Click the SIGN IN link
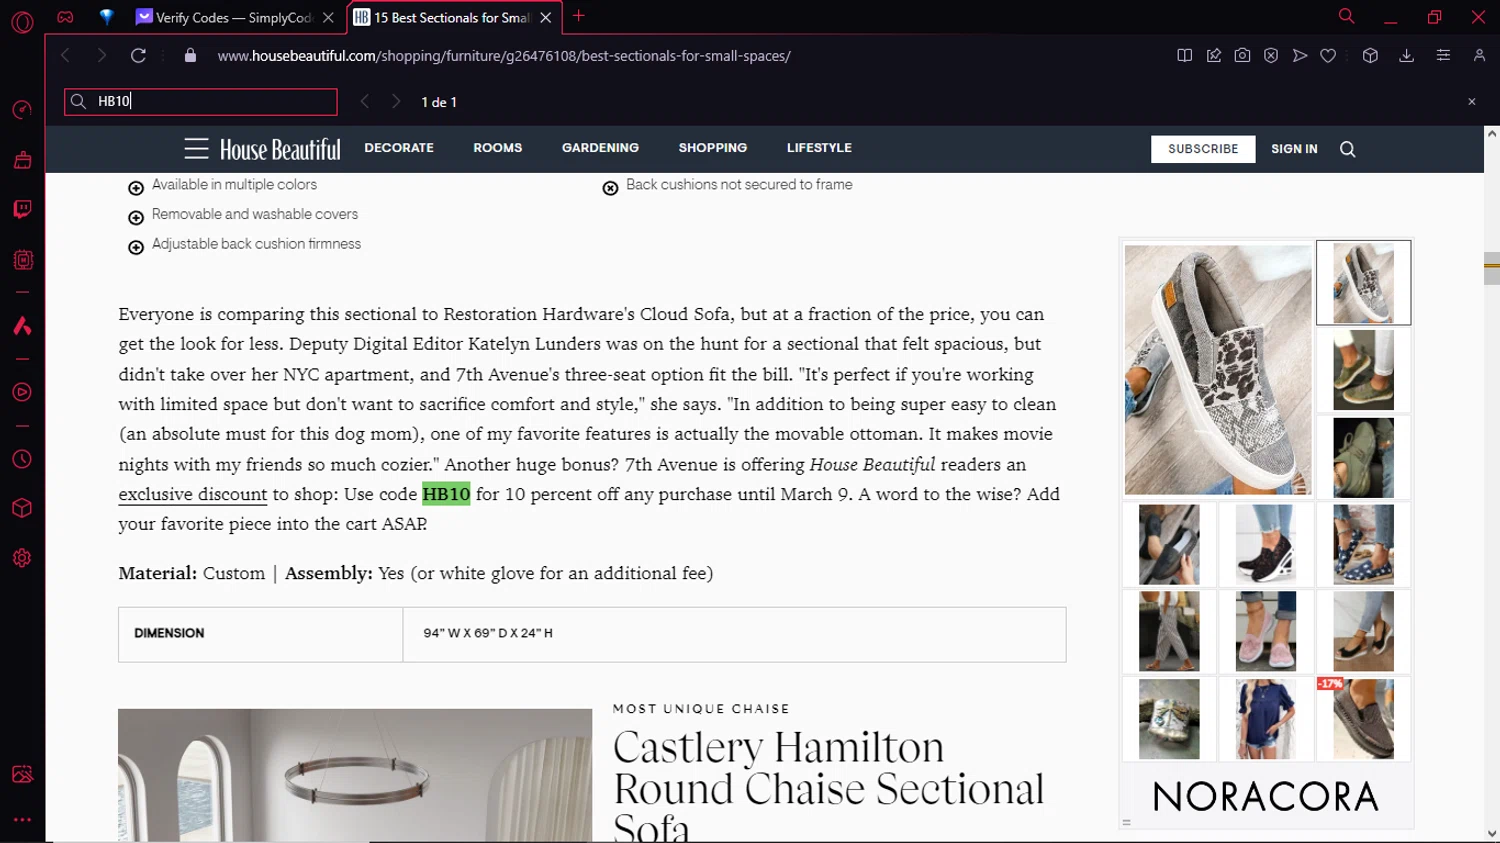The image size is (1500, 843). click(x=1294, y=149)
